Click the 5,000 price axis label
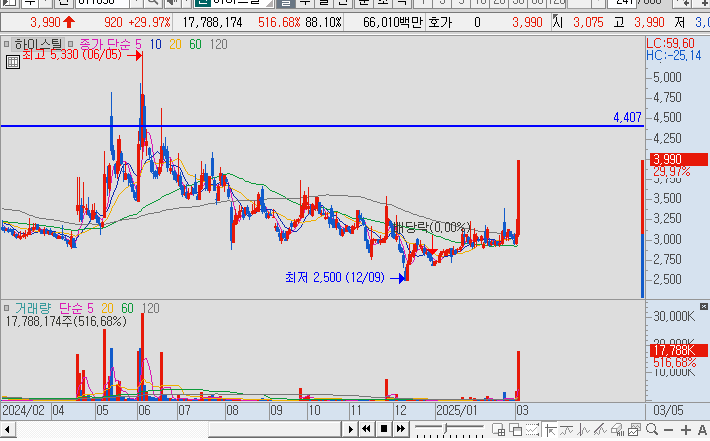Image resolution: width=710 pixels, height=441 pixels. point(667,77)
